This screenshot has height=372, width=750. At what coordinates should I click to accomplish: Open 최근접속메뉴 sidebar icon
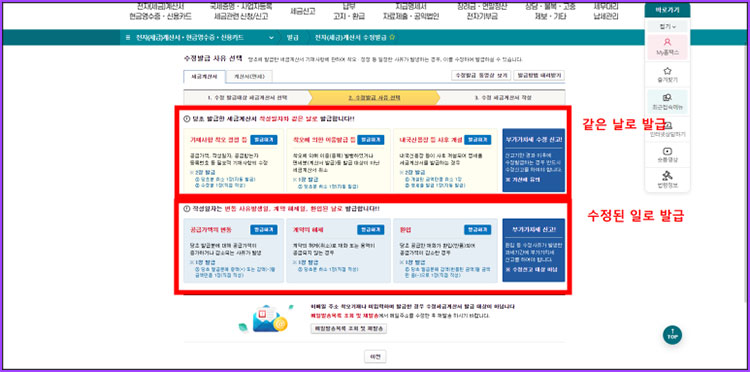coord(667,102)
